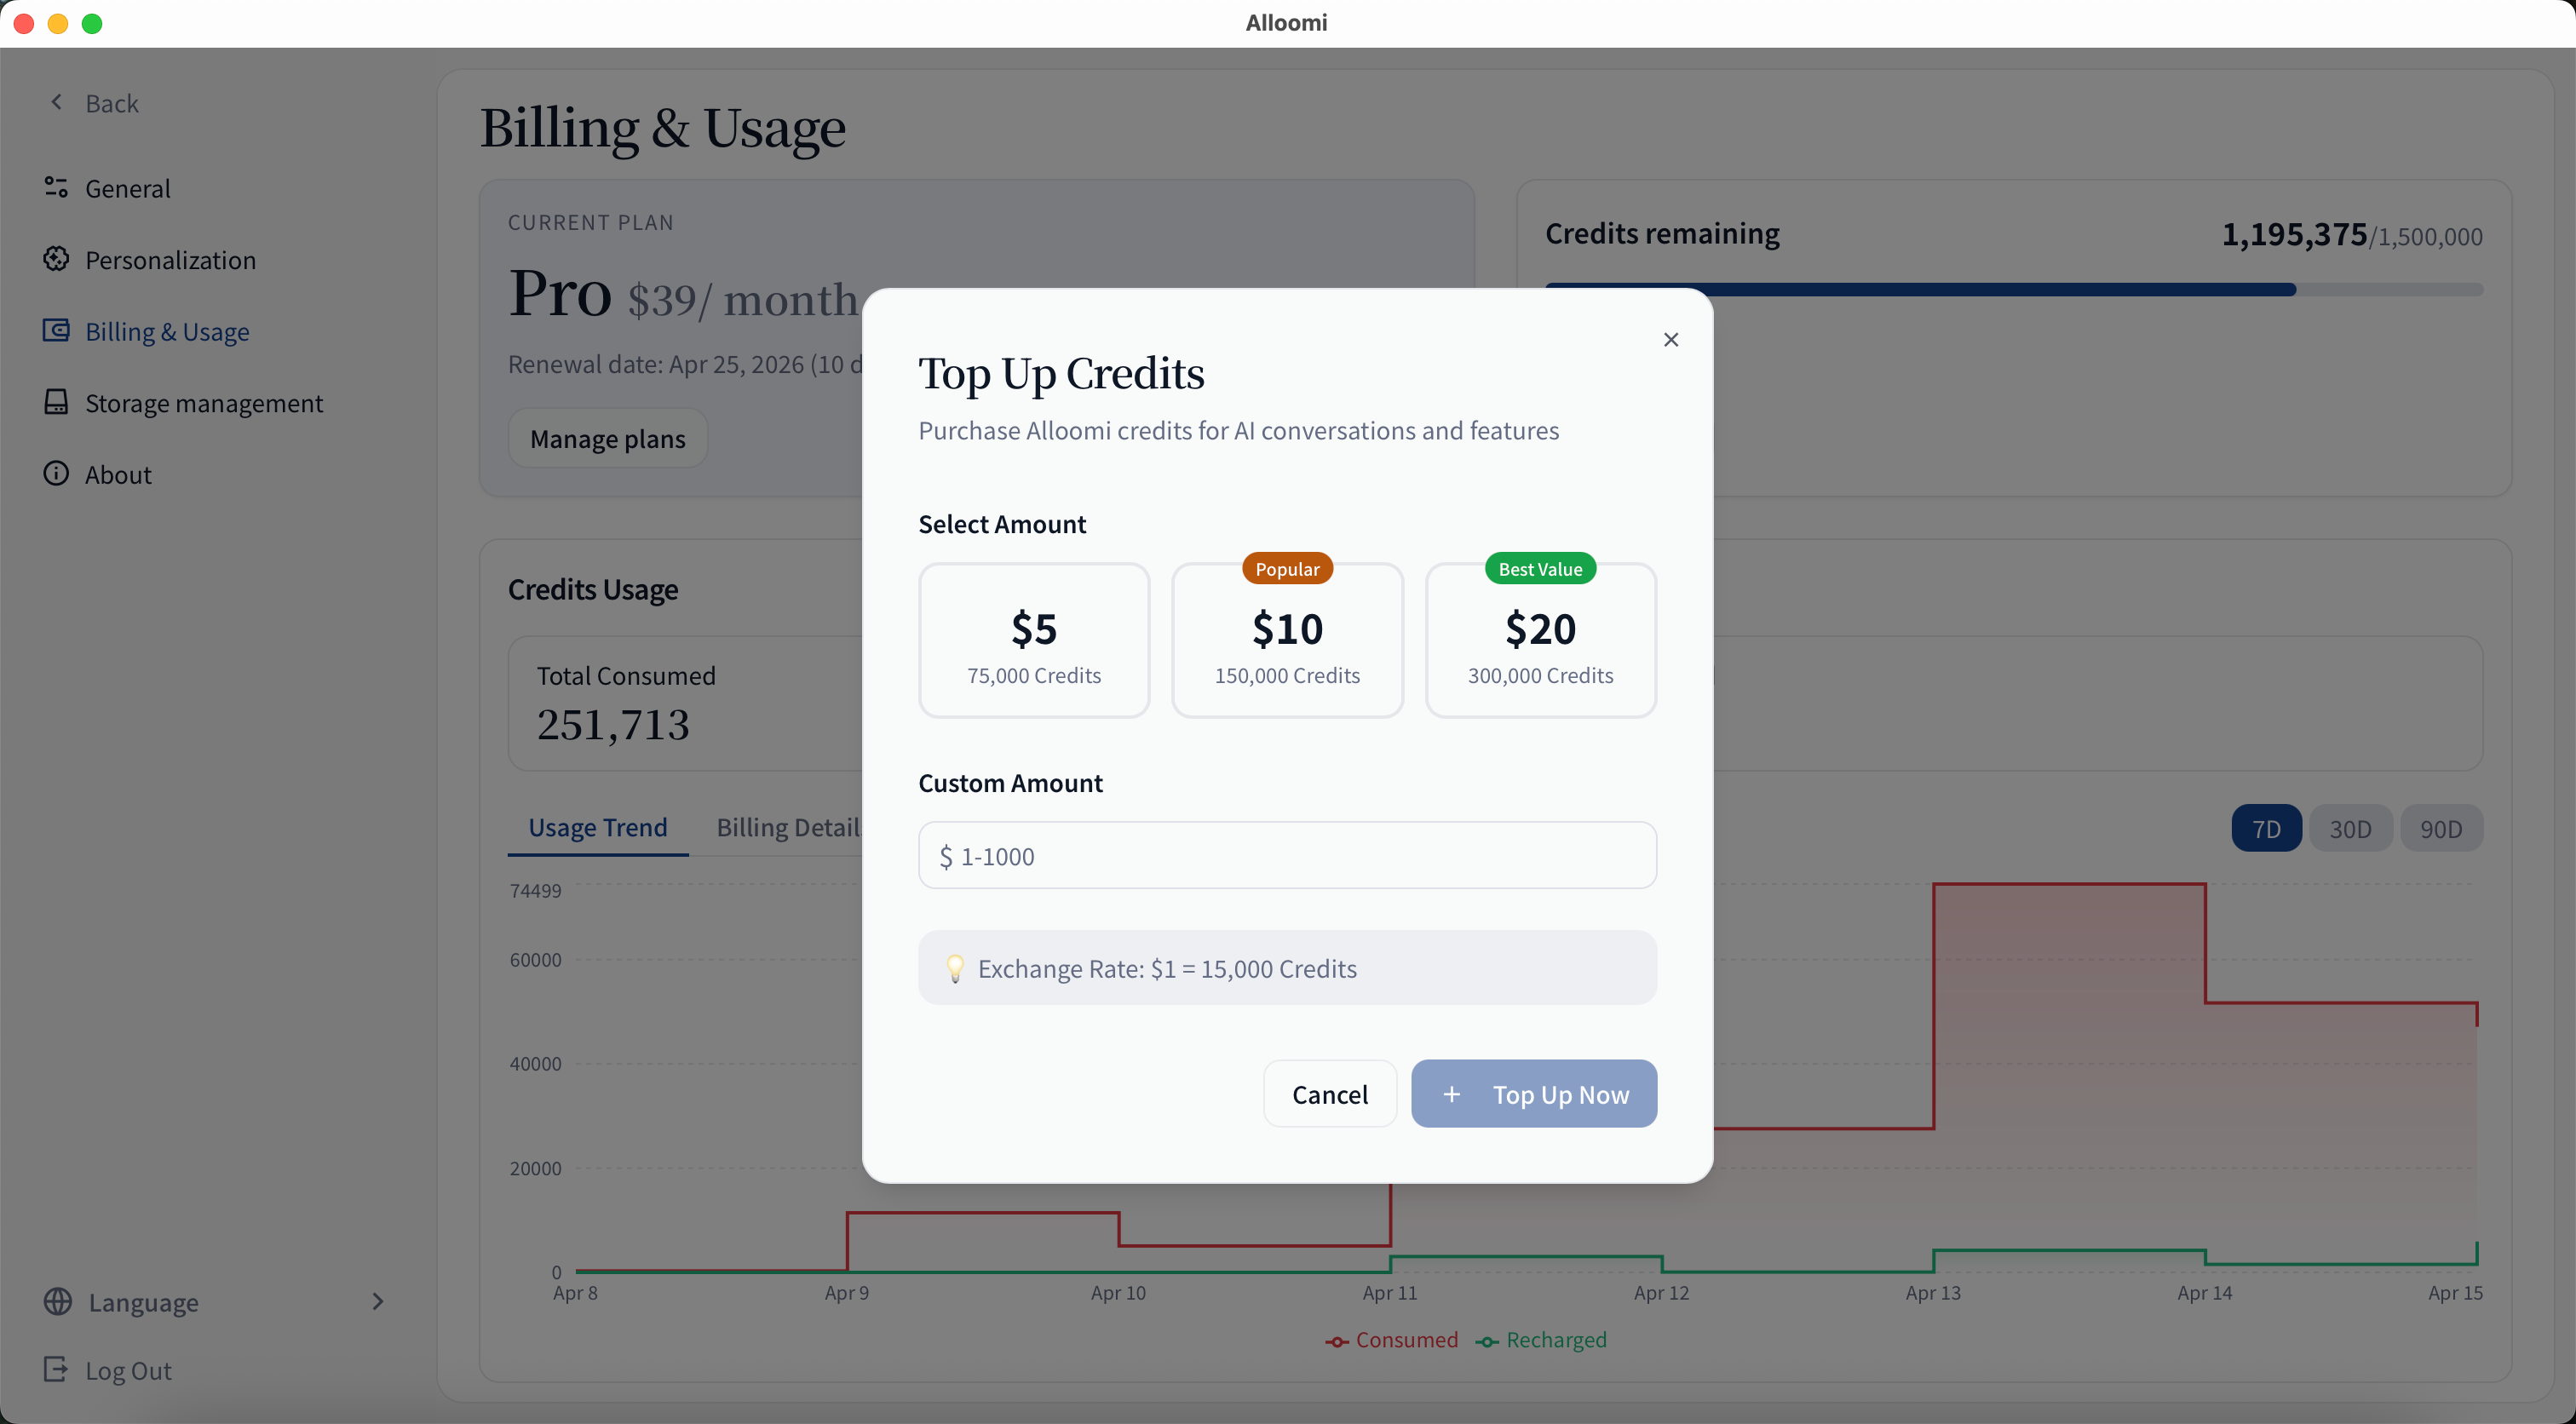Click the Log Out icon
Viewport: 2576px width, 1424px height.
[56, 1369]
